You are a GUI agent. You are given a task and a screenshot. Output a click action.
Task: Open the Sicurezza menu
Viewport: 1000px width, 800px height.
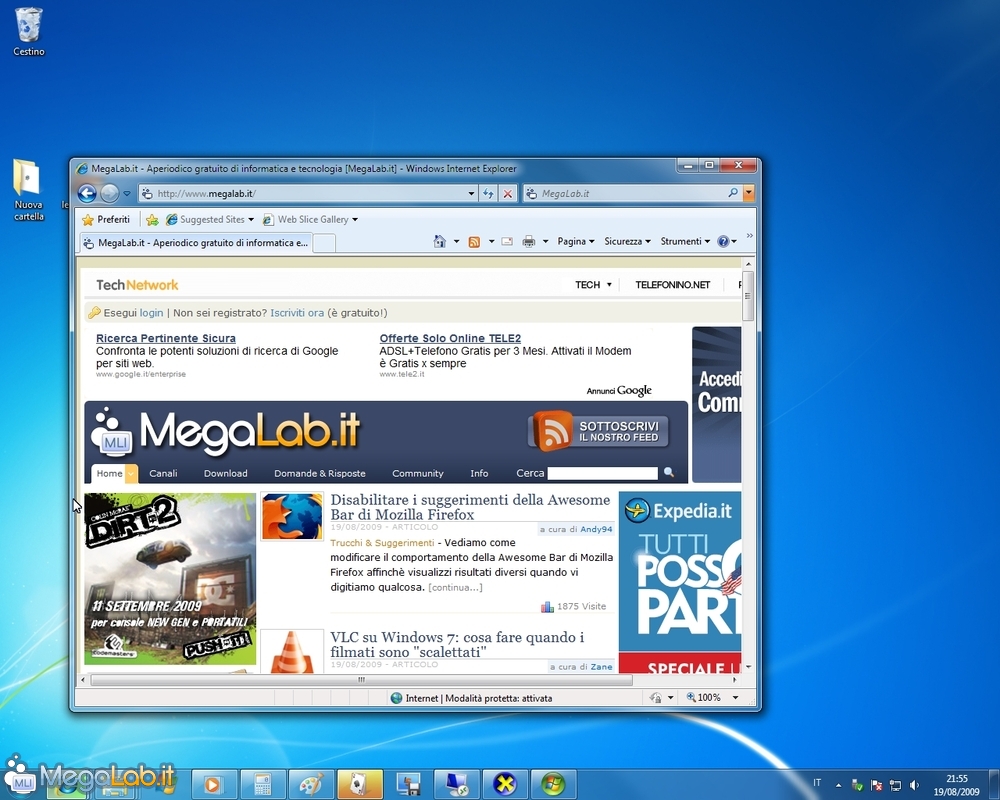tap(628, 241)
